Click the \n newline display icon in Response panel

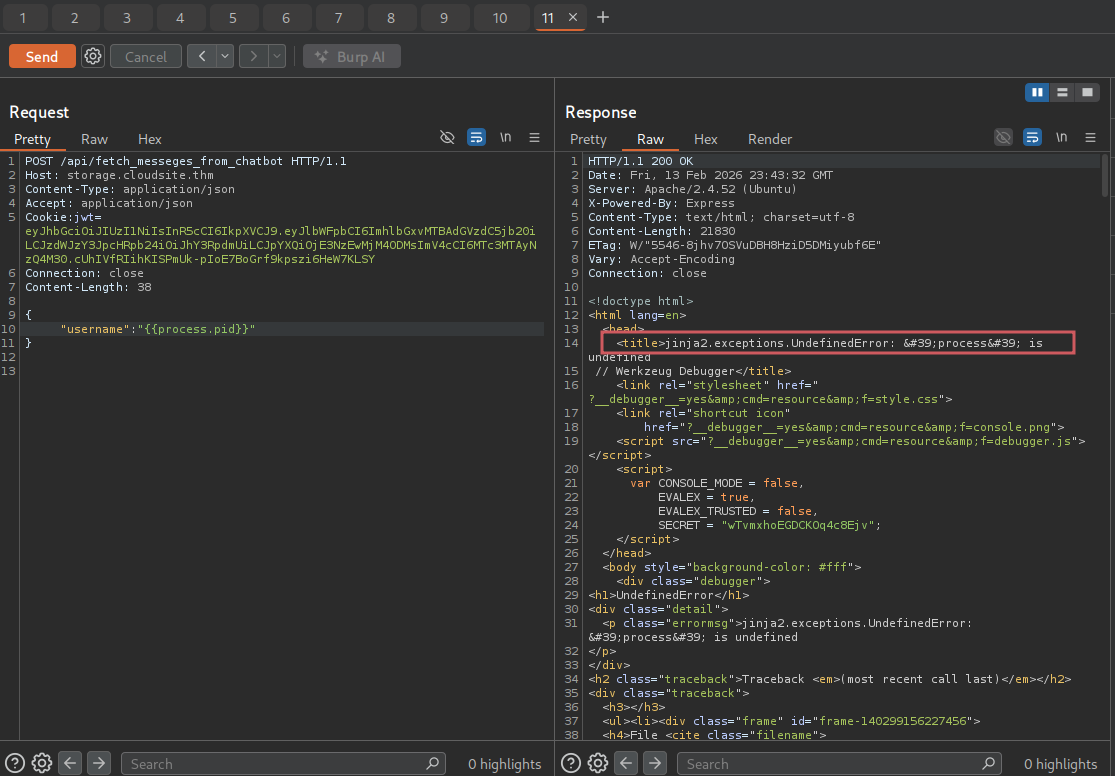1061,137
